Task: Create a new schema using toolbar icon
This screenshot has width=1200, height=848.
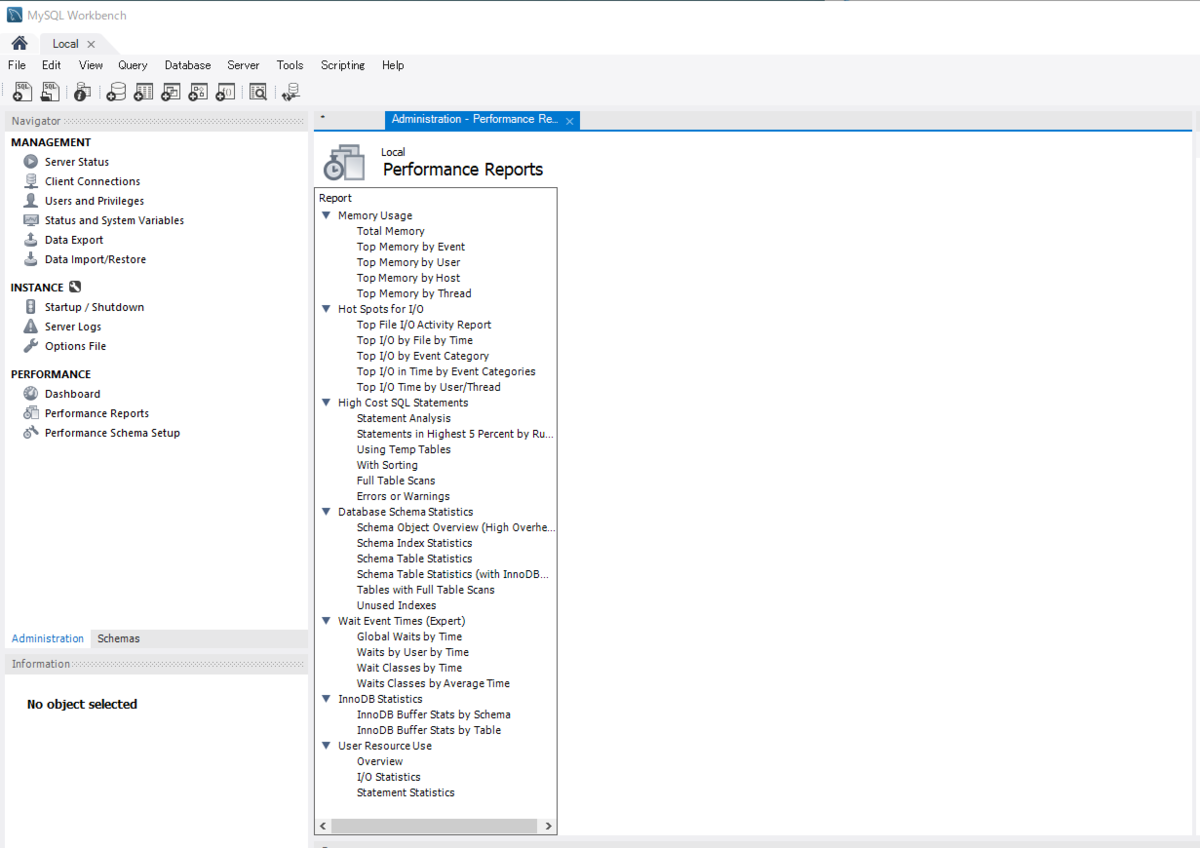Action: pyautogui.click(x=116, y=91)
